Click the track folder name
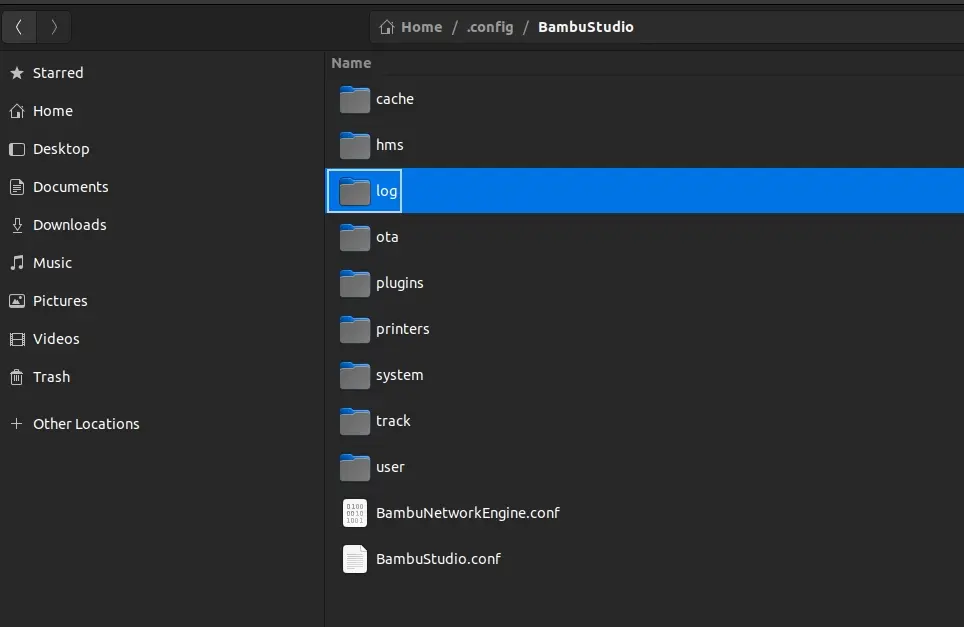 tap(393, 421)
